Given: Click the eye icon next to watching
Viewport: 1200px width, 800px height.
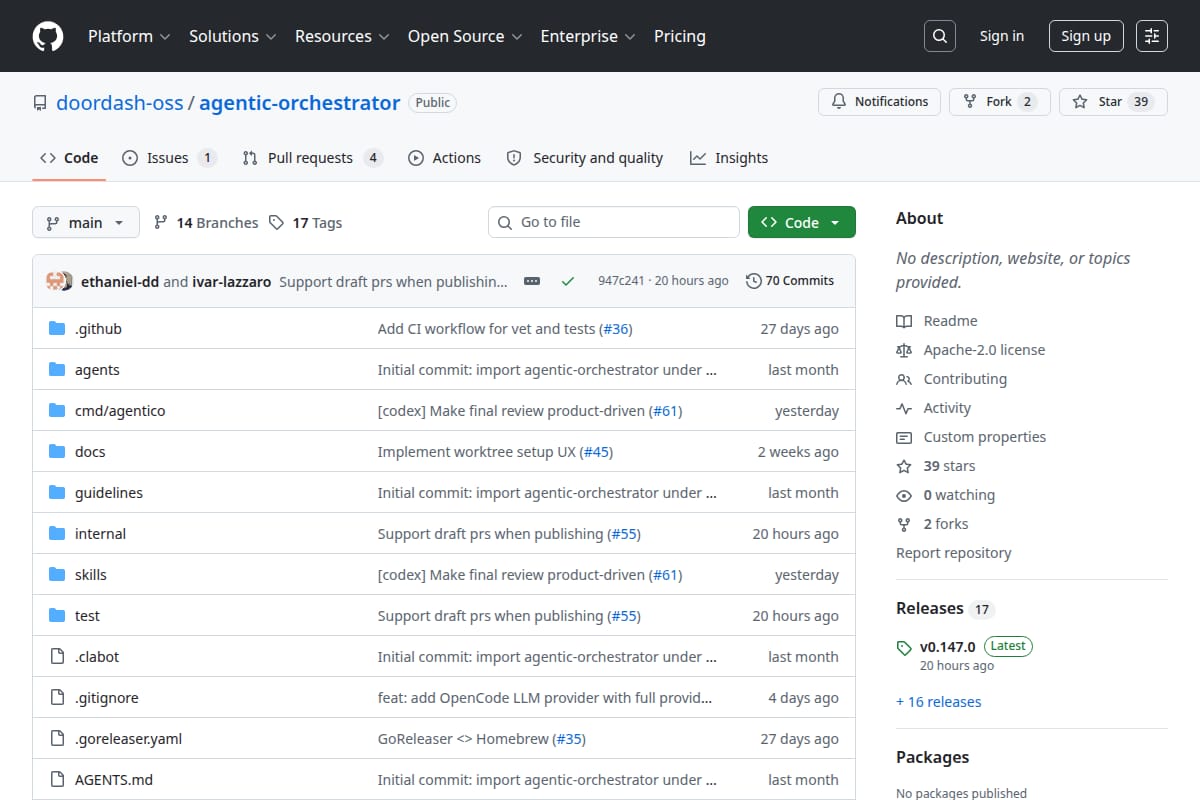Looking at the screenshot, I should 904,495.
